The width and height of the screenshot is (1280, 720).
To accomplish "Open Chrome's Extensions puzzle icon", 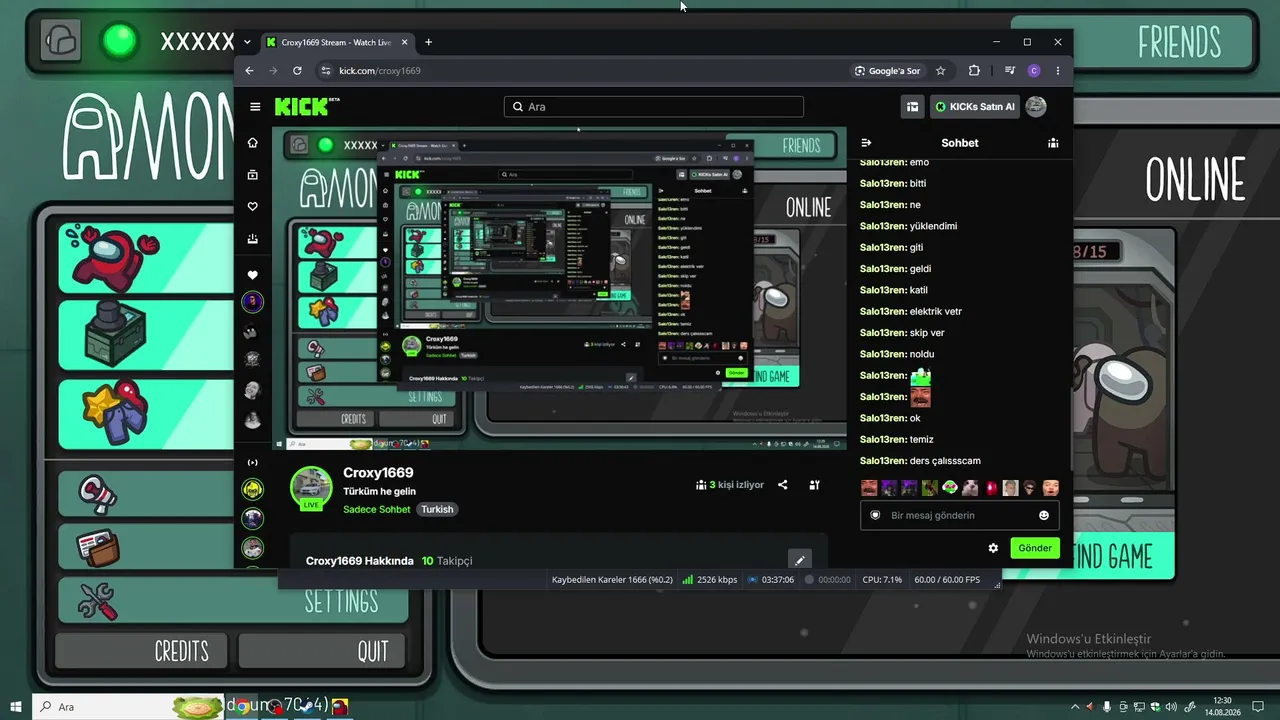I will [974, 71].
